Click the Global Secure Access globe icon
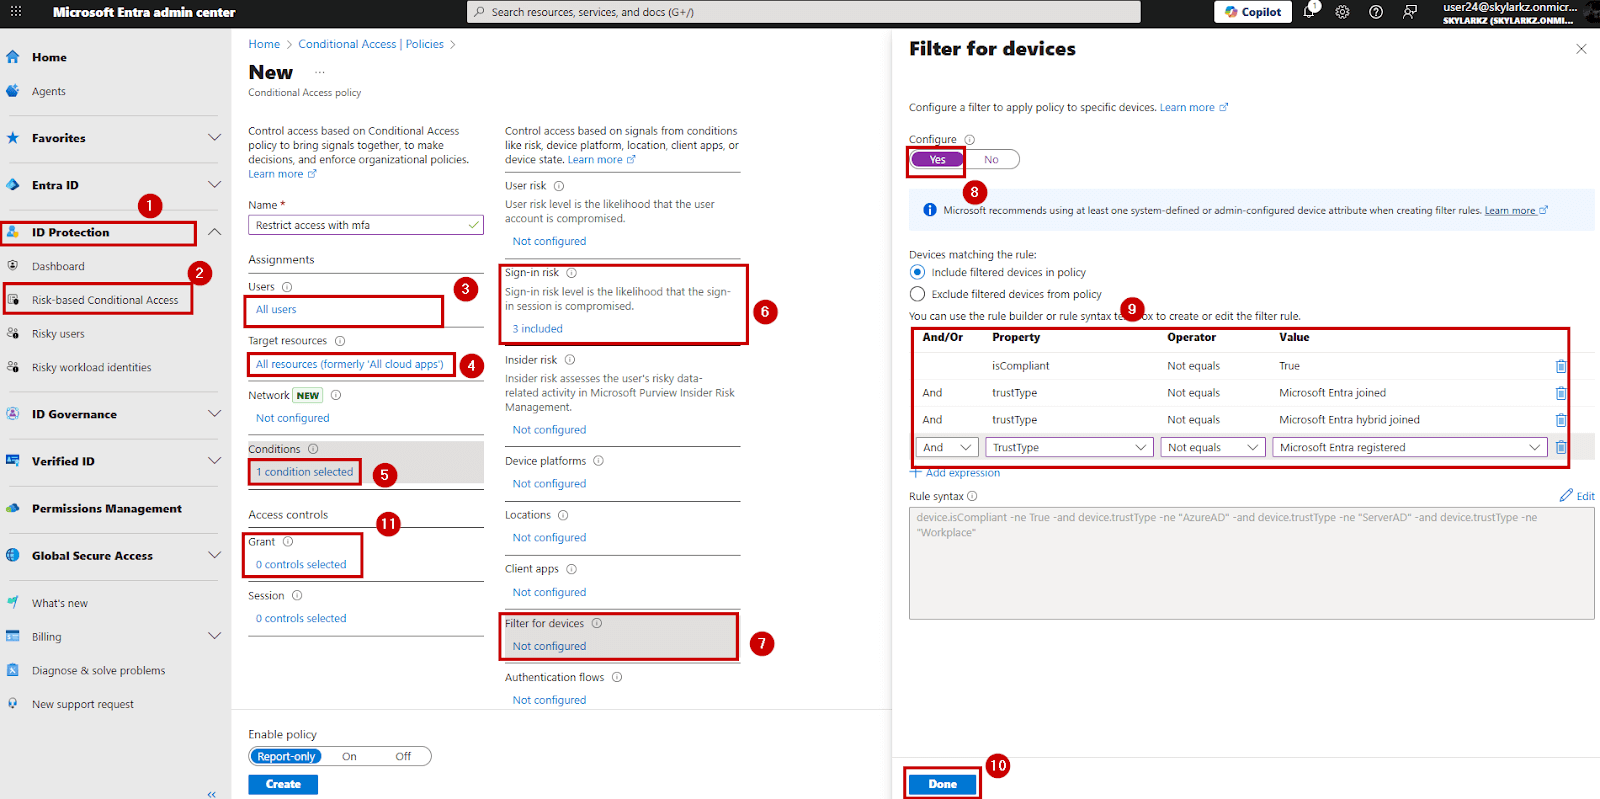The image size is (1600, 799). [13, 555]
